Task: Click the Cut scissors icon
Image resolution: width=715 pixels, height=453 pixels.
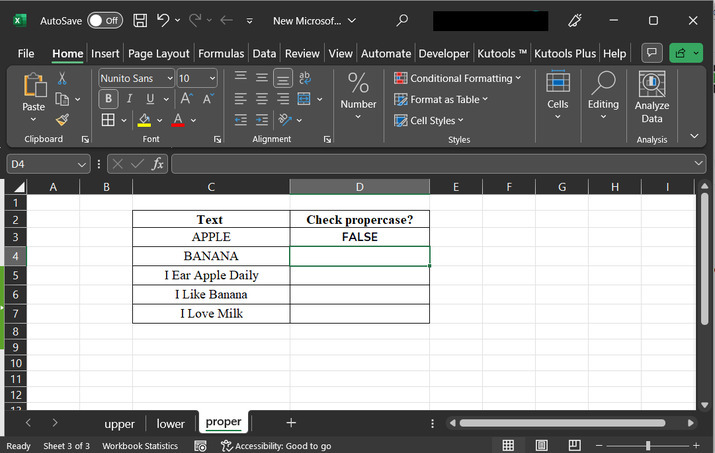Action: [62, 78]
